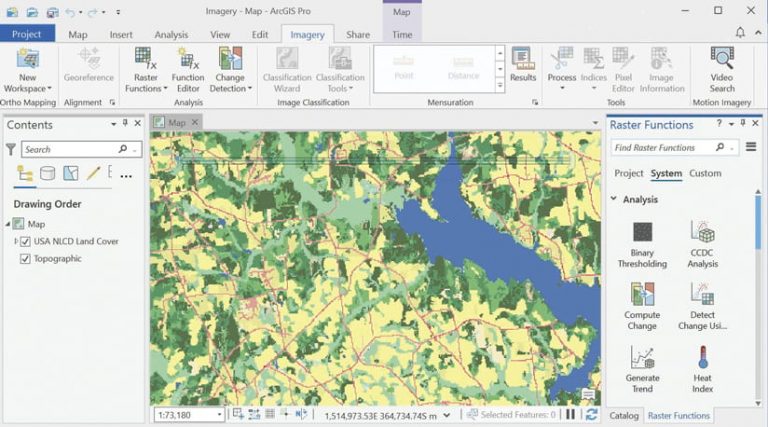Choose the Compute Change function
Screen dimensions: 768x427
[x=642, y=307]
